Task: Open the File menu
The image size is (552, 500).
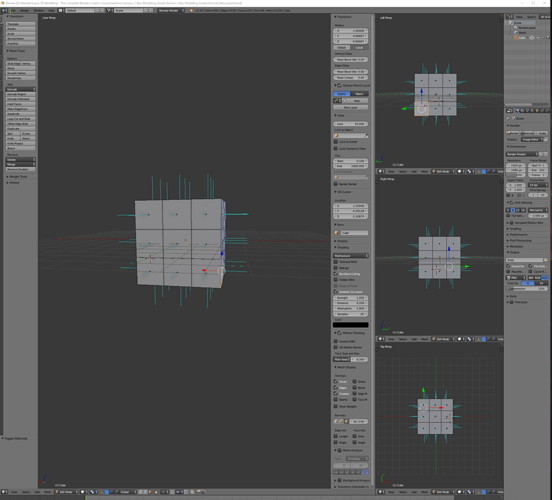Action: pos(13,11)
